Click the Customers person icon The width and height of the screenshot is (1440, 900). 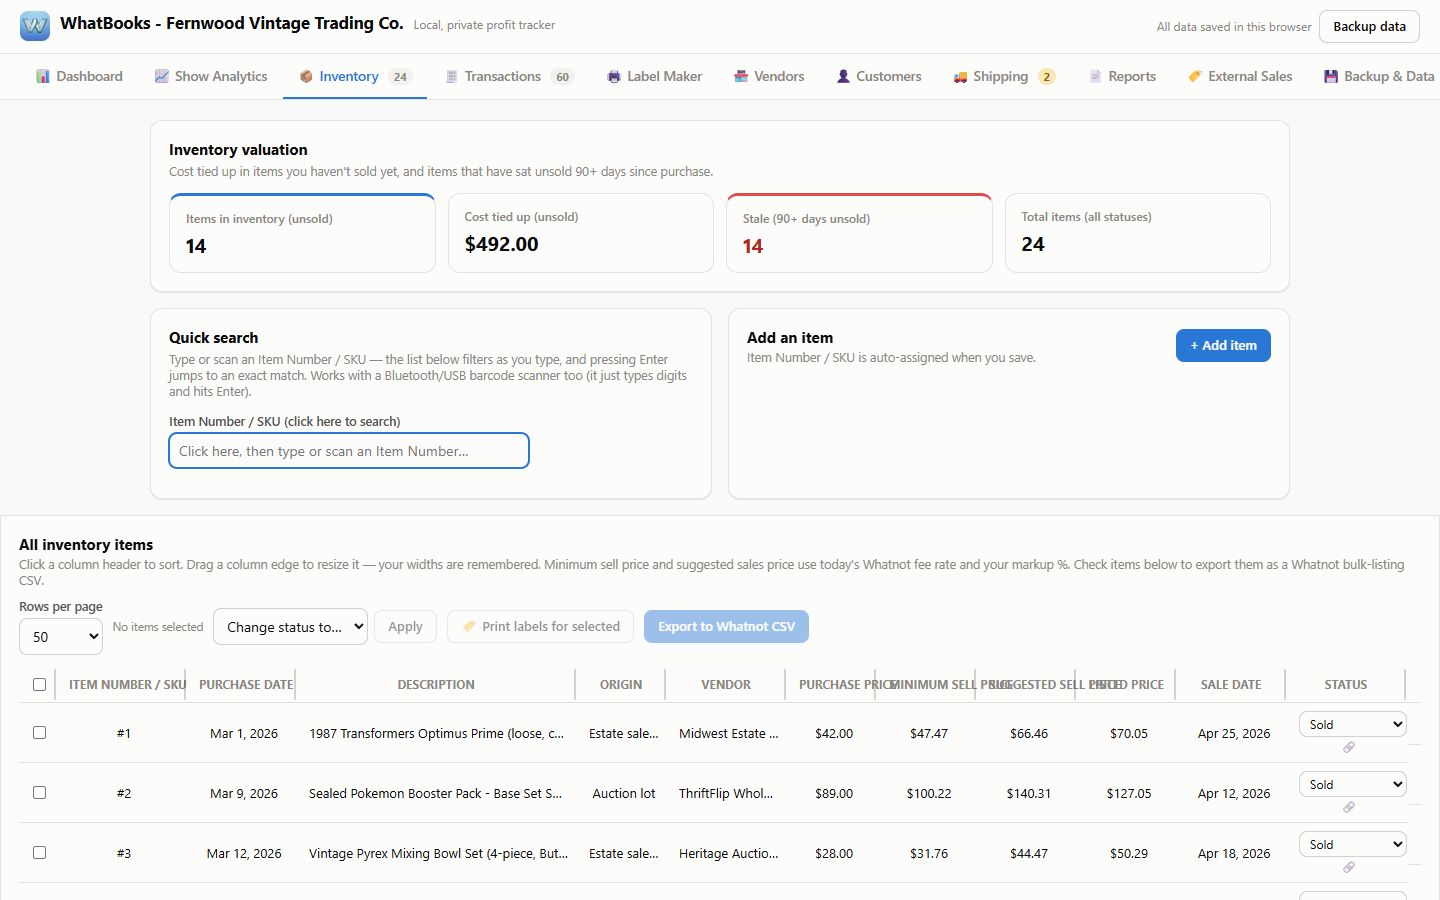tap(843, 76)
